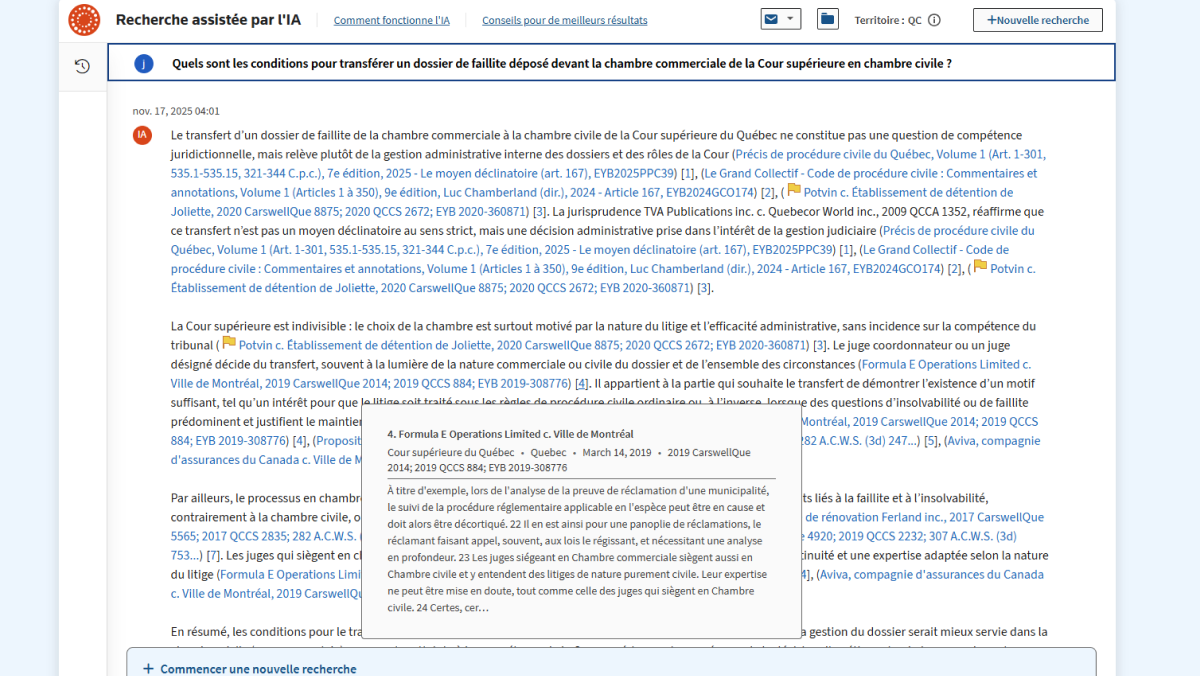This screenshot has width=1200, height=676.
Task: Click the query text in the question bar
Action: tap(561, 63)
